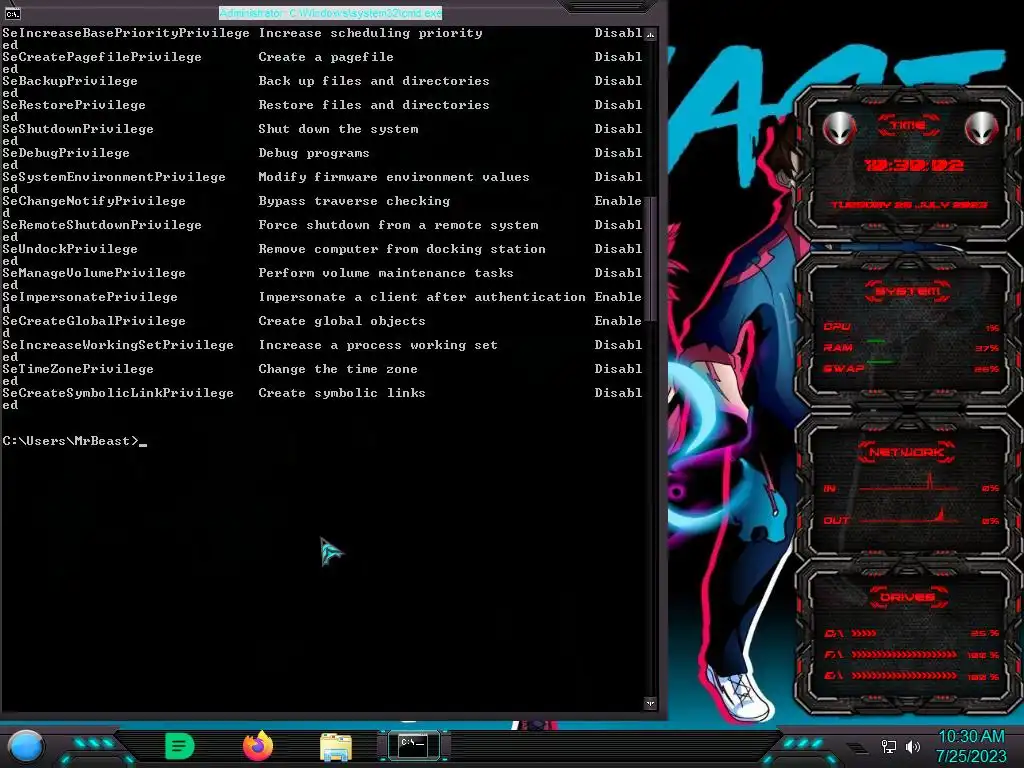Click the C:\Users\MrBeast> prompt line
This screenshot has width=1024, height=768.
point(71,441)
